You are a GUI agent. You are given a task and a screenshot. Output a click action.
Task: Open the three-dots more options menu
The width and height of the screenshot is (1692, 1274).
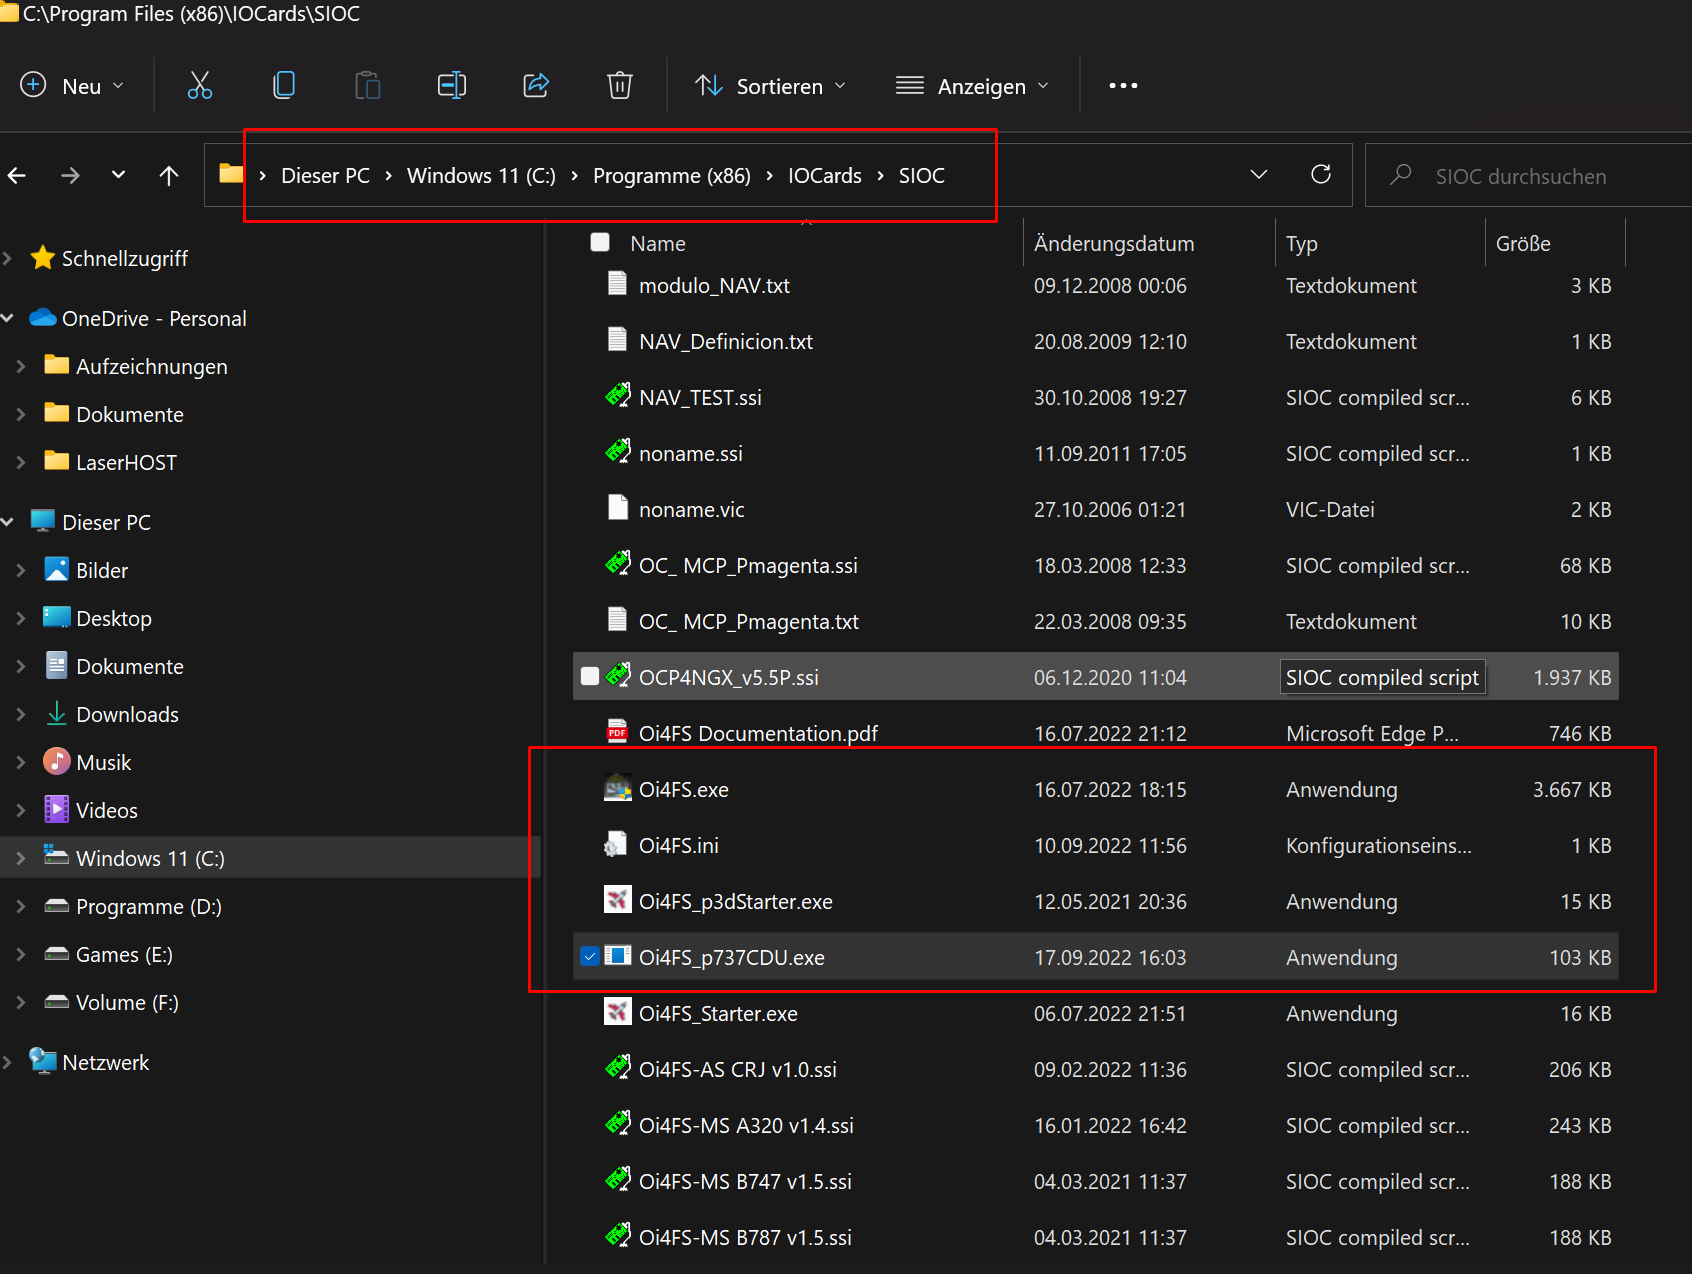pos(1123,86)
